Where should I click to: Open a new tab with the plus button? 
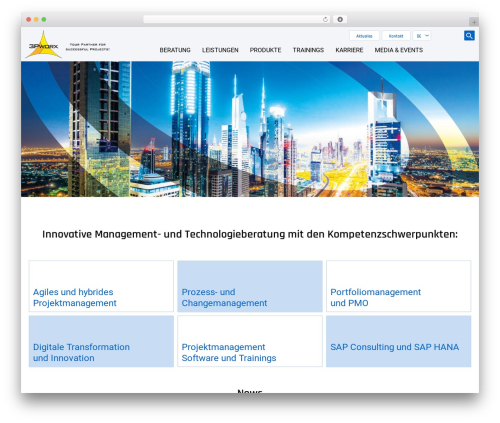(474, 22)
